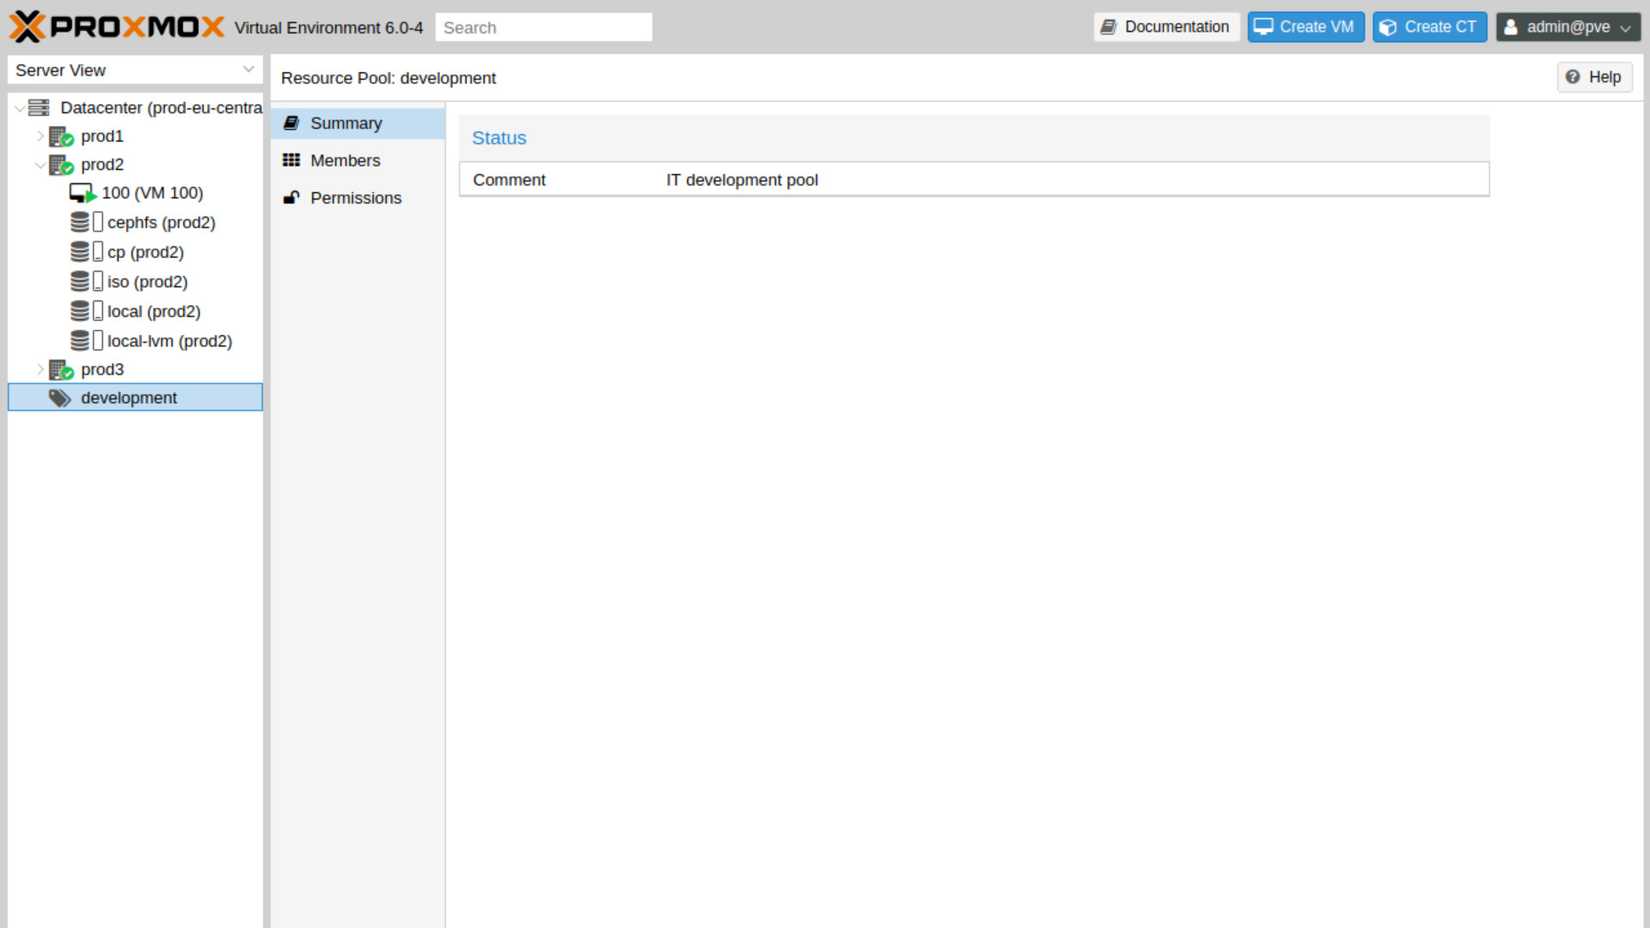Click the VM 100 monitor icon

82,193
